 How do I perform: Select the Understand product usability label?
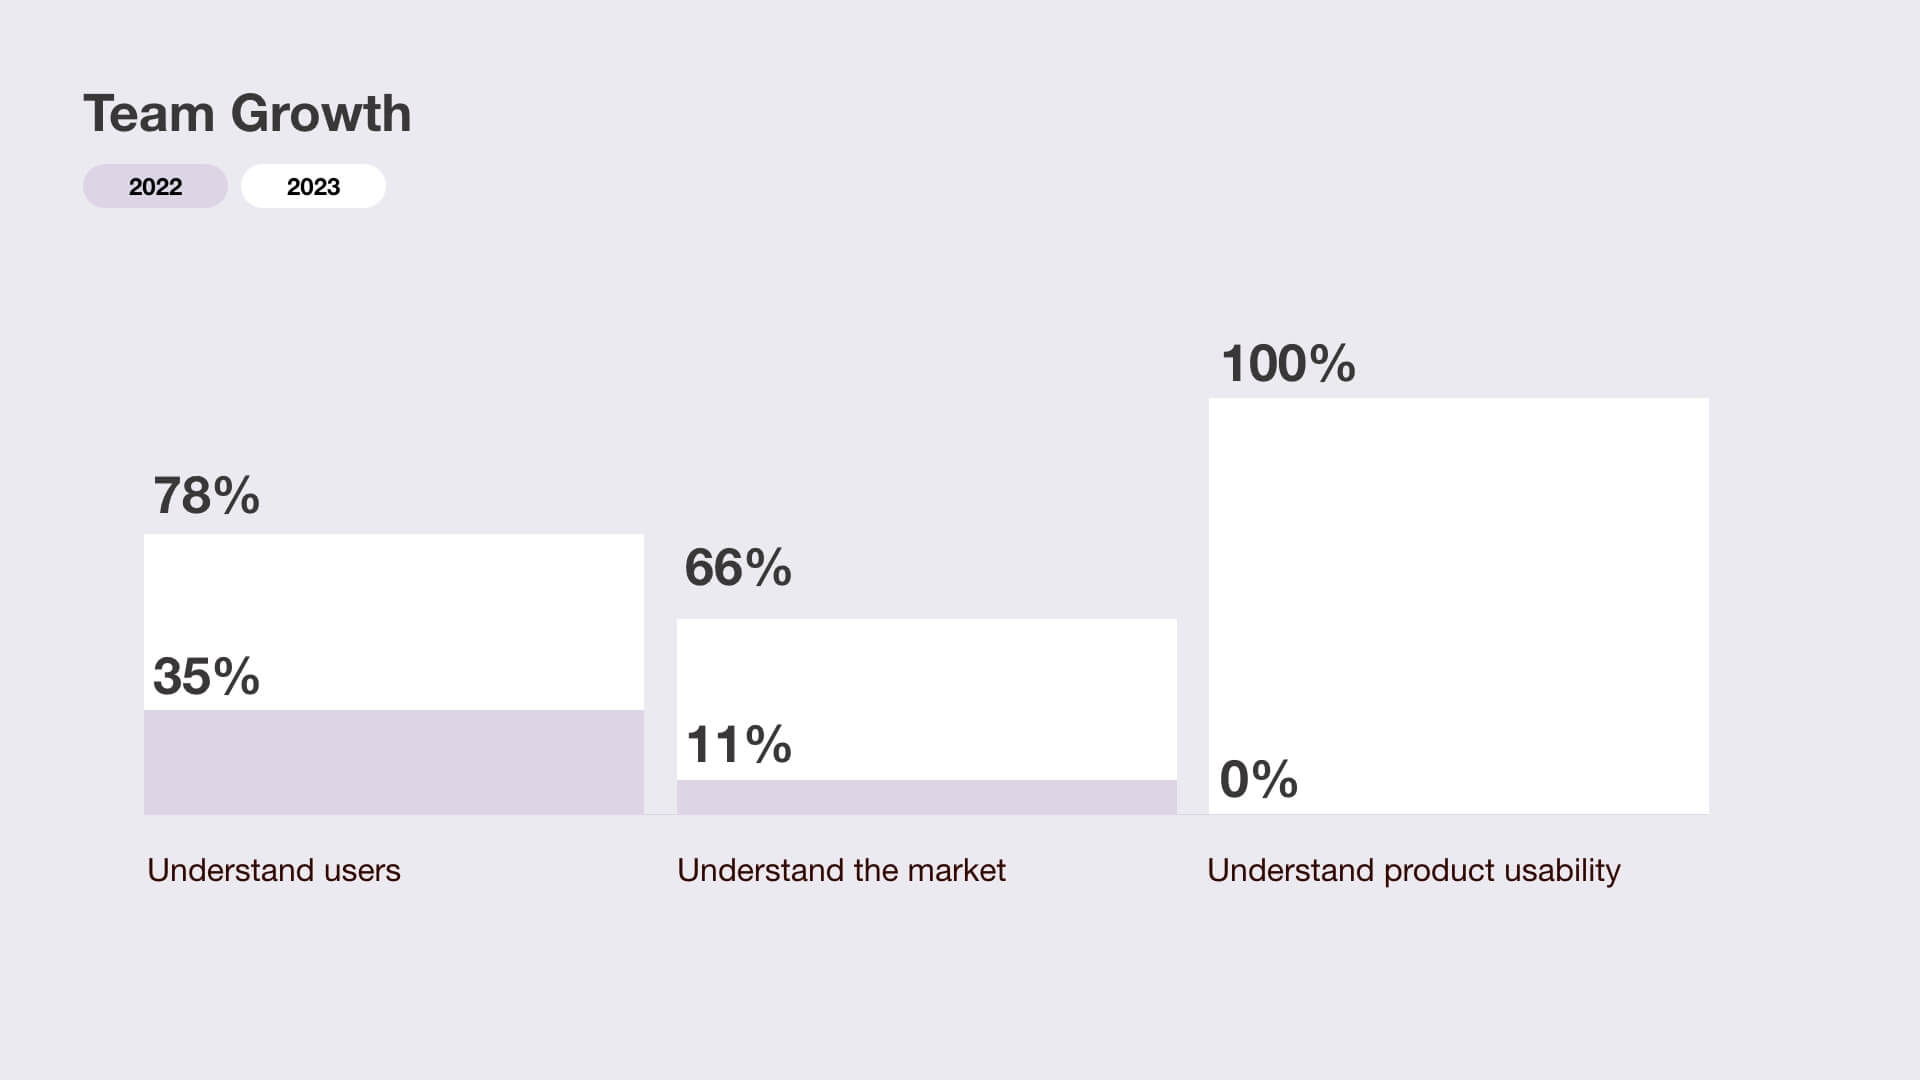click(1413, 870)
